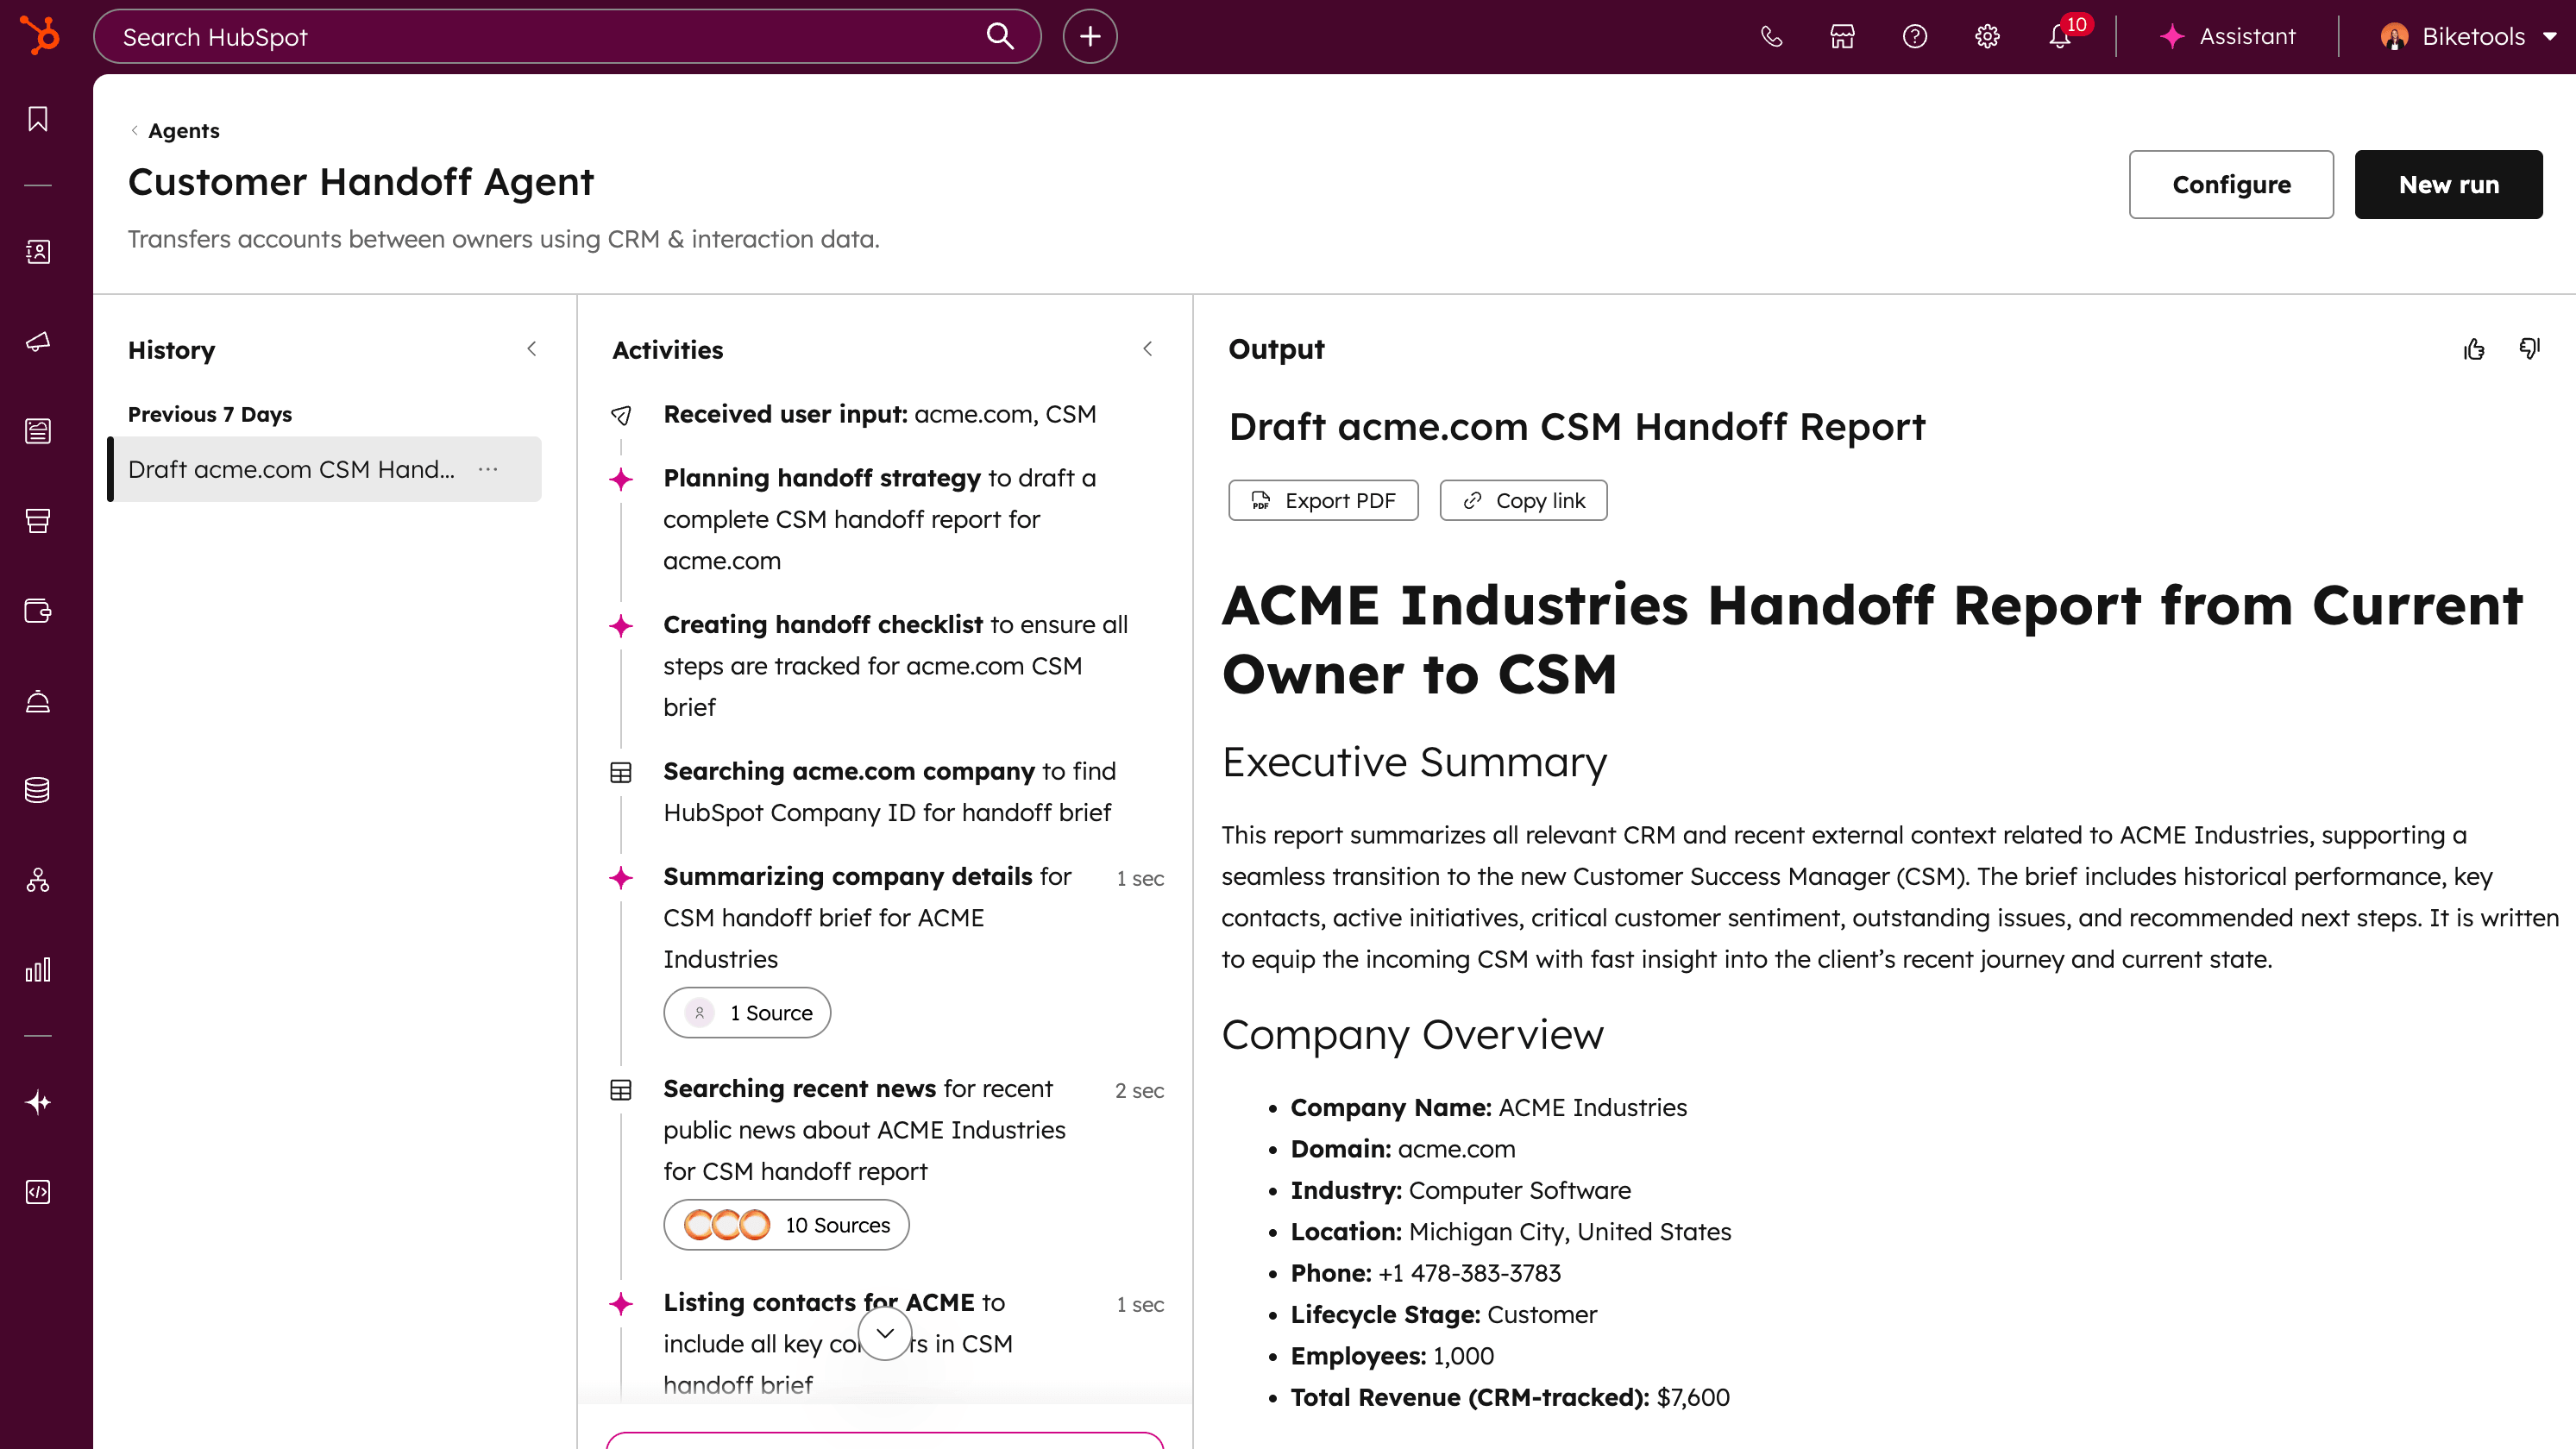The width and height of the screenshot is (2576, 1449).
Task: Click Listing contacts for ACME activity
Action: [x=837, y=1344]
